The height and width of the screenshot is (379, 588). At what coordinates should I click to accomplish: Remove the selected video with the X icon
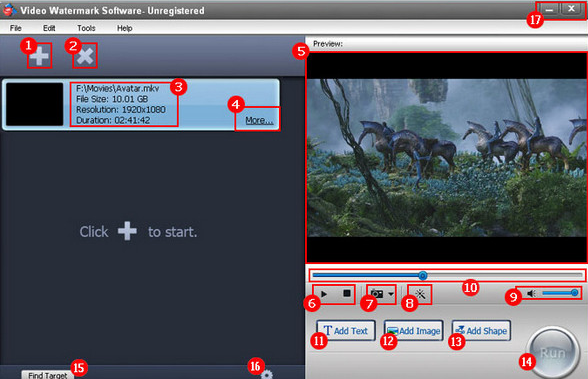85,56
